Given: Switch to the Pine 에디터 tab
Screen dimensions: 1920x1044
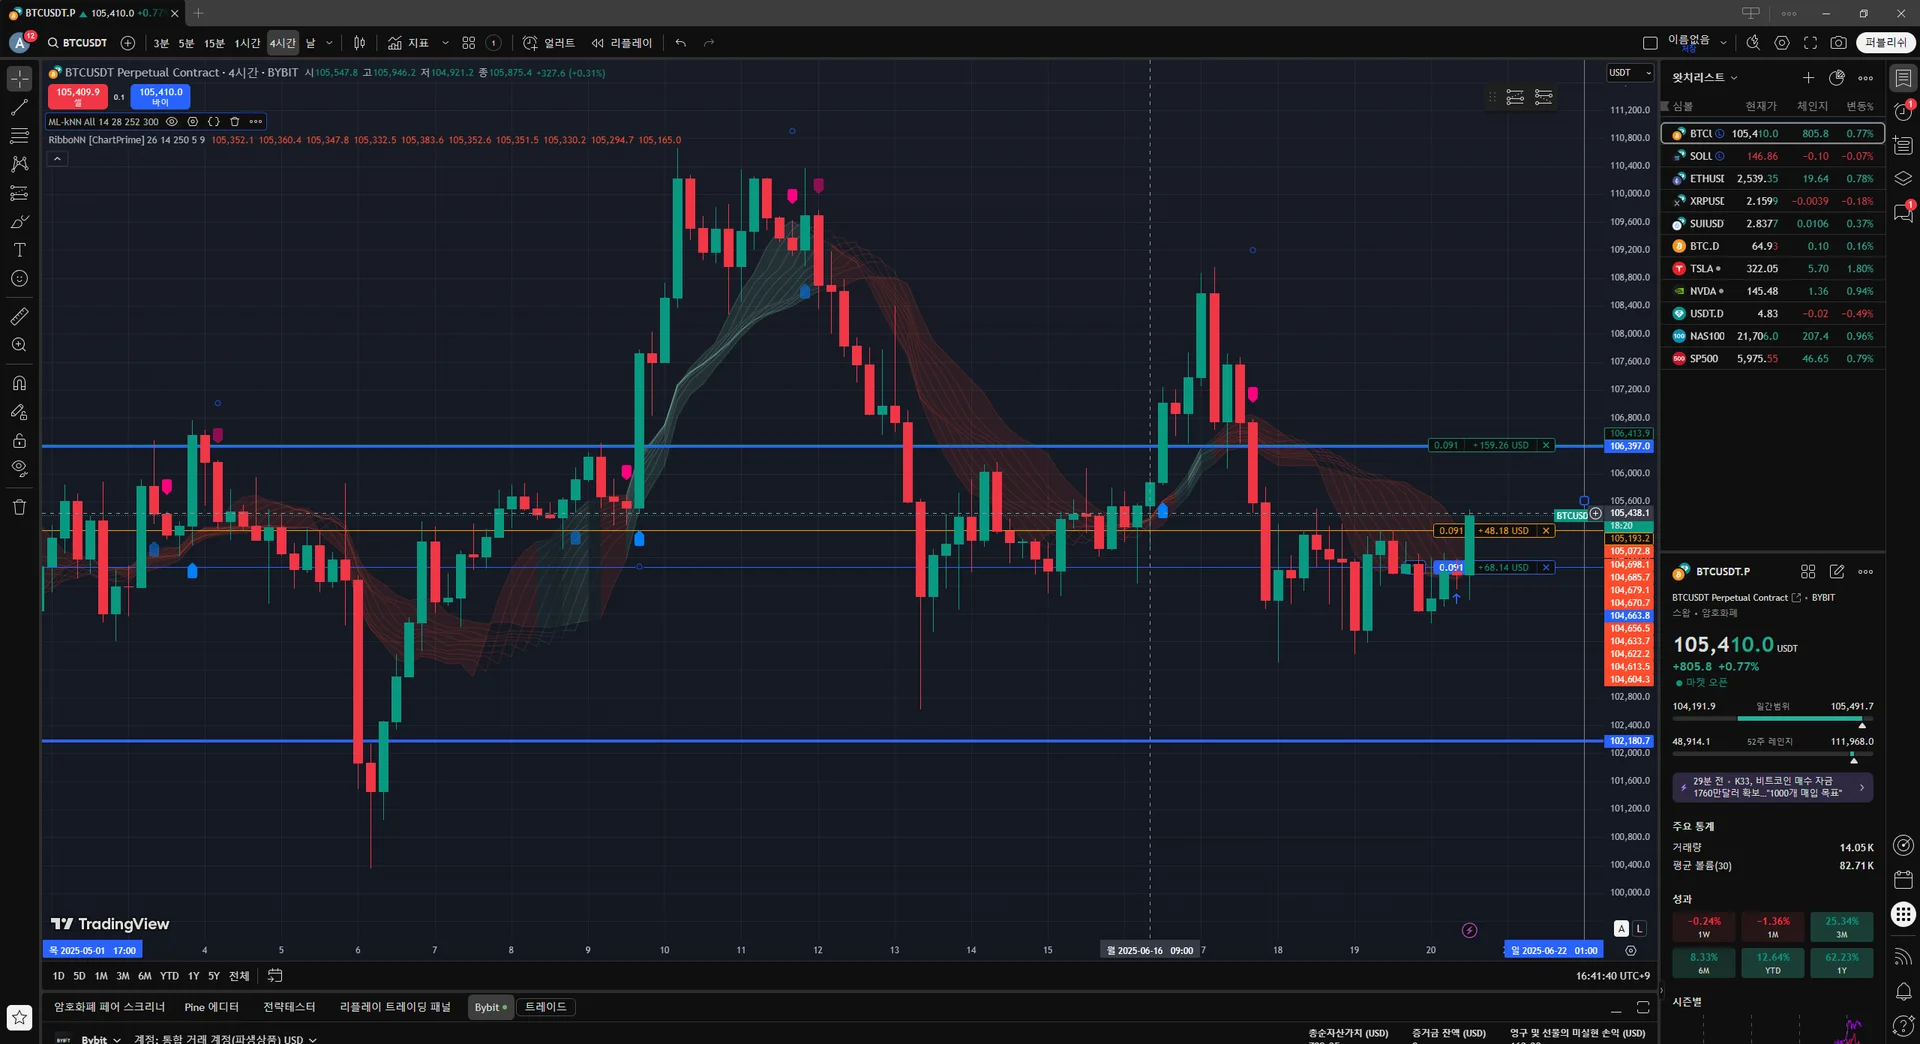Looking at the screenshot, I should (x=212, y=1007).
